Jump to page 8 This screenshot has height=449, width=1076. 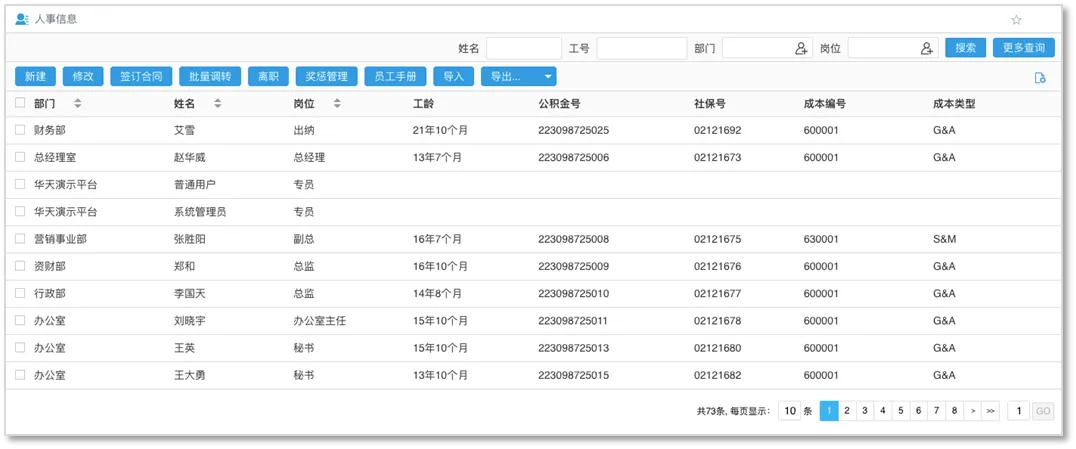coord(954,411)
